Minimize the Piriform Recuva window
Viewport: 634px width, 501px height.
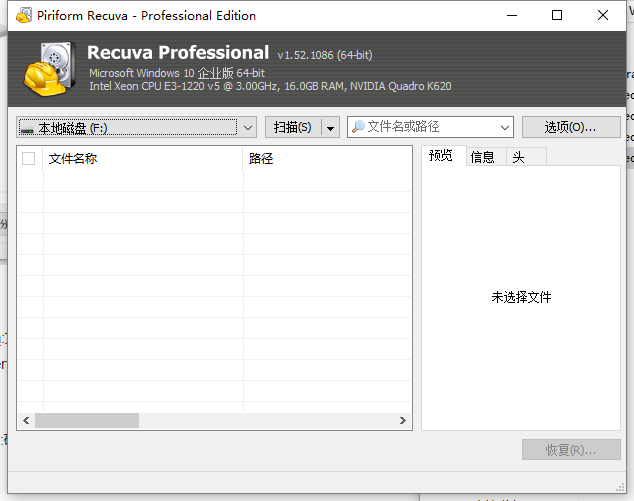[x=512, y=15]
